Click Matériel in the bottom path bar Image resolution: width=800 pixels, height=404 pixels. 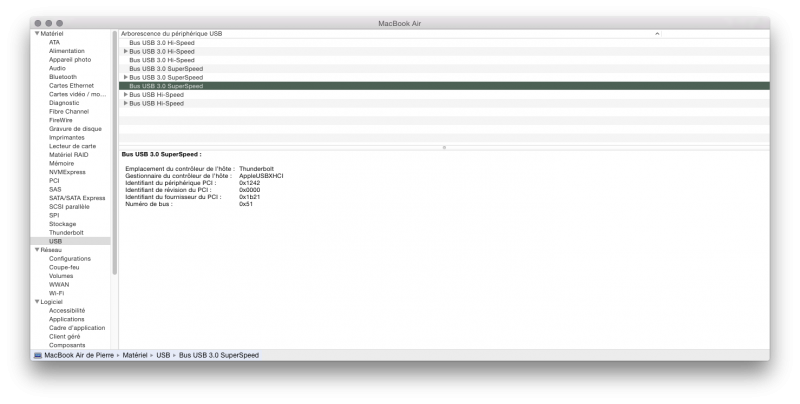coord(135,356)
